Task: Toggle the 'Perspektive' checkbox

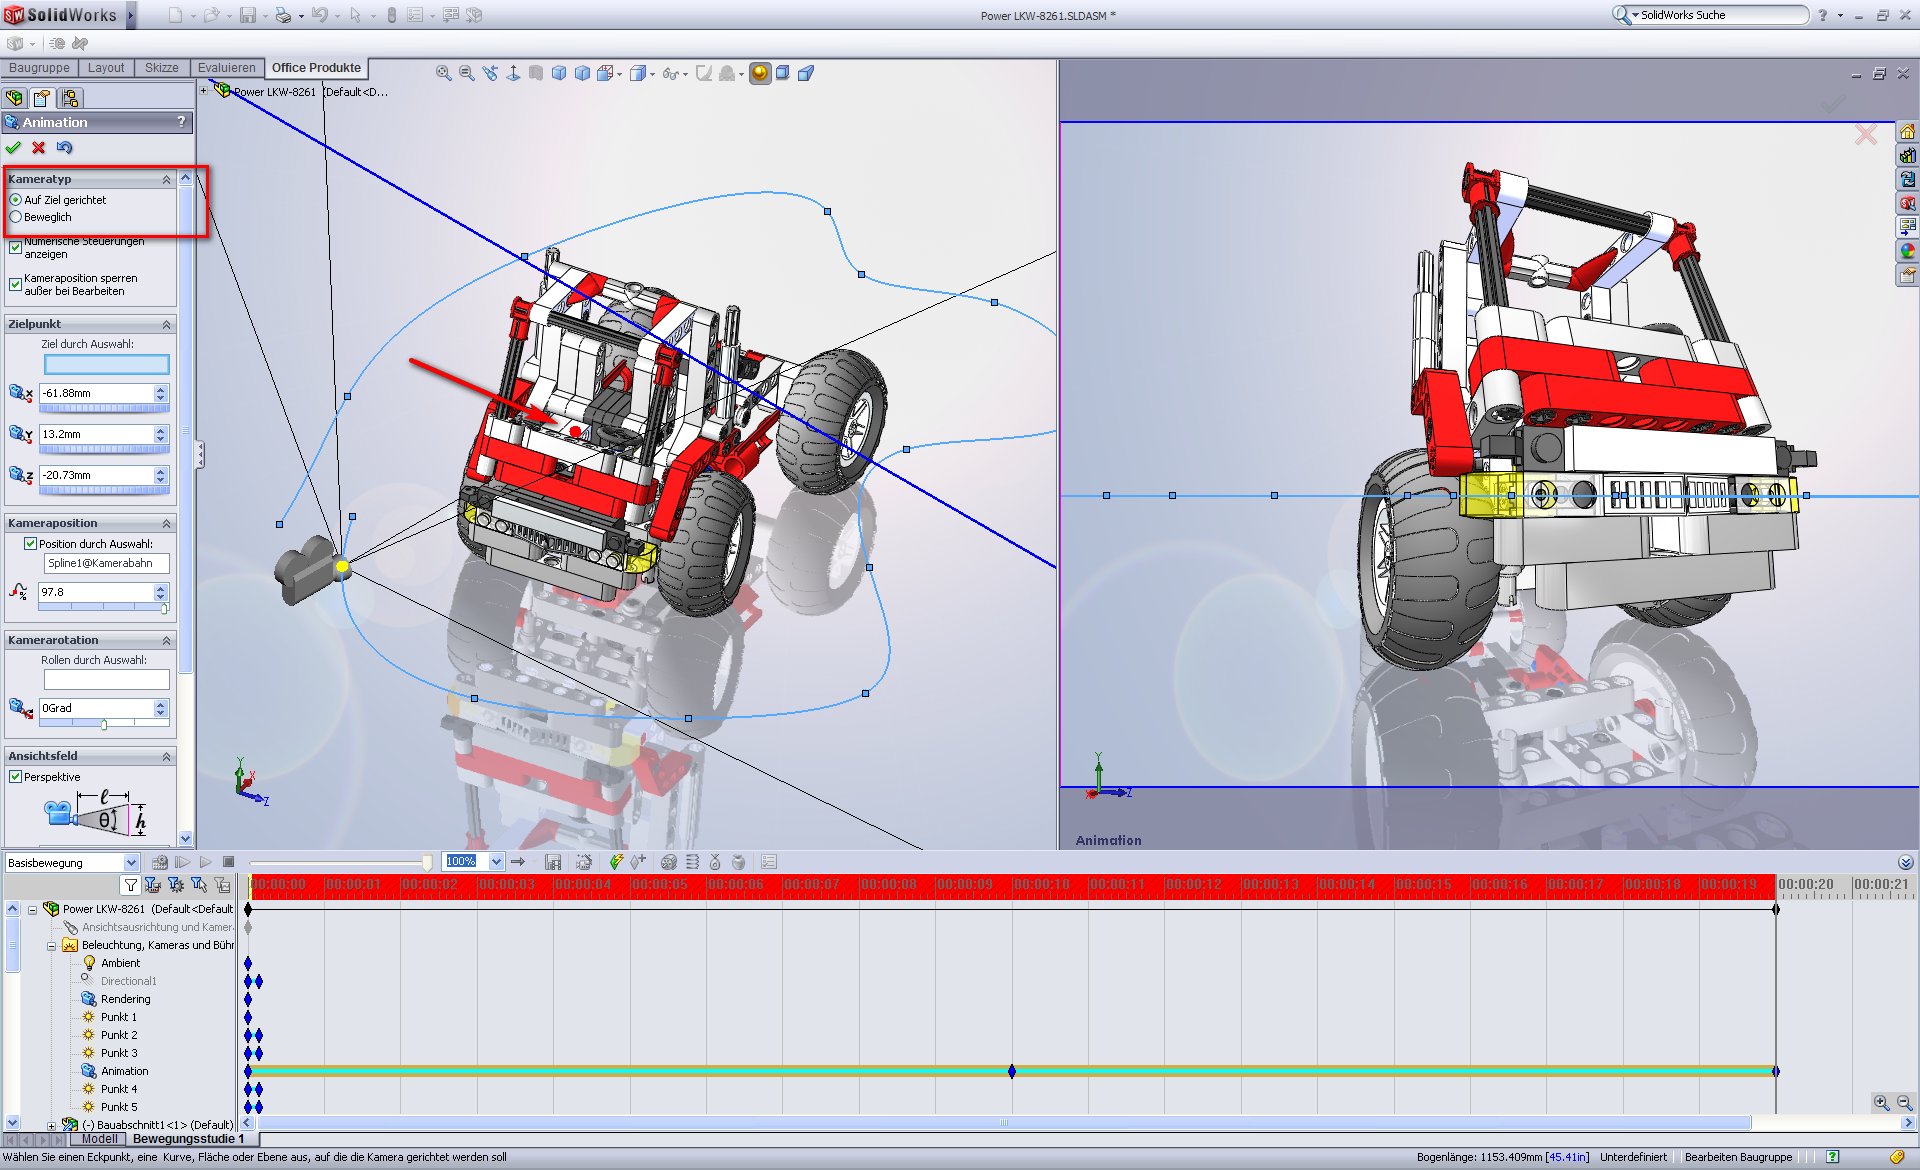Action: tap(16, 777)
